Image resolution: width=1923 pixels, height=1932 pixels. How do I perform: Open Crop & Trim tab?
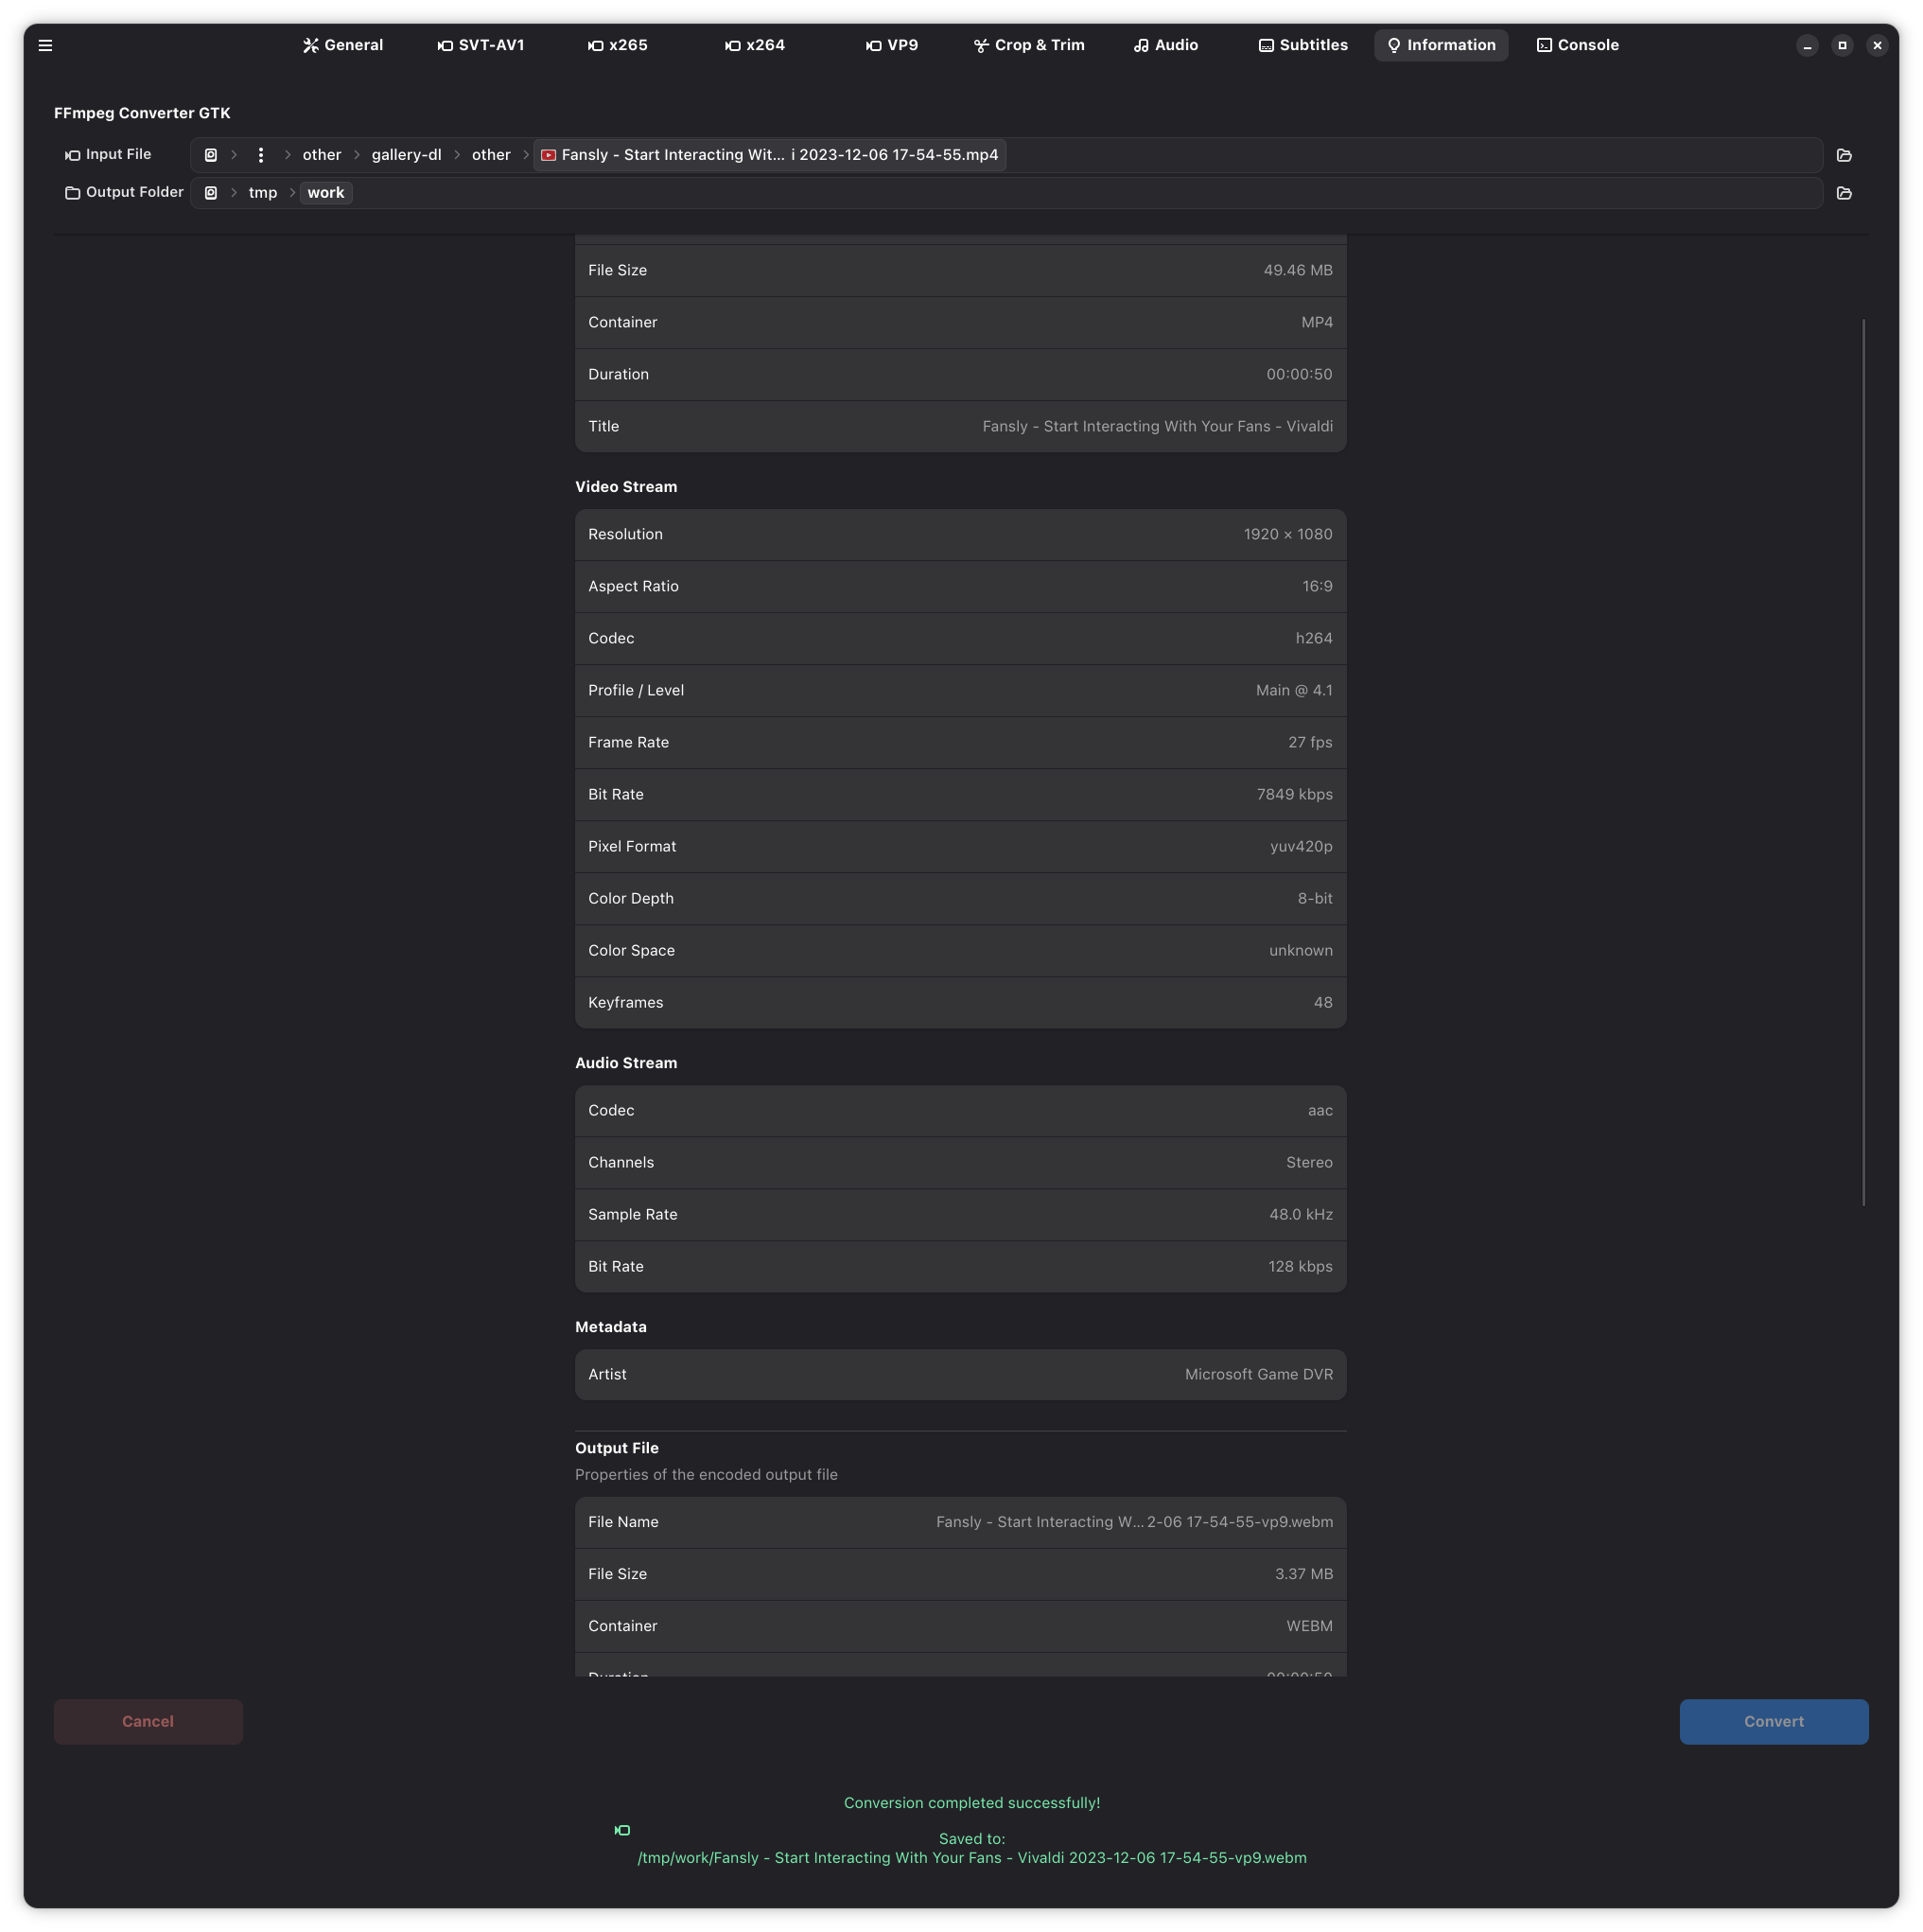(x=1029, y=45)
